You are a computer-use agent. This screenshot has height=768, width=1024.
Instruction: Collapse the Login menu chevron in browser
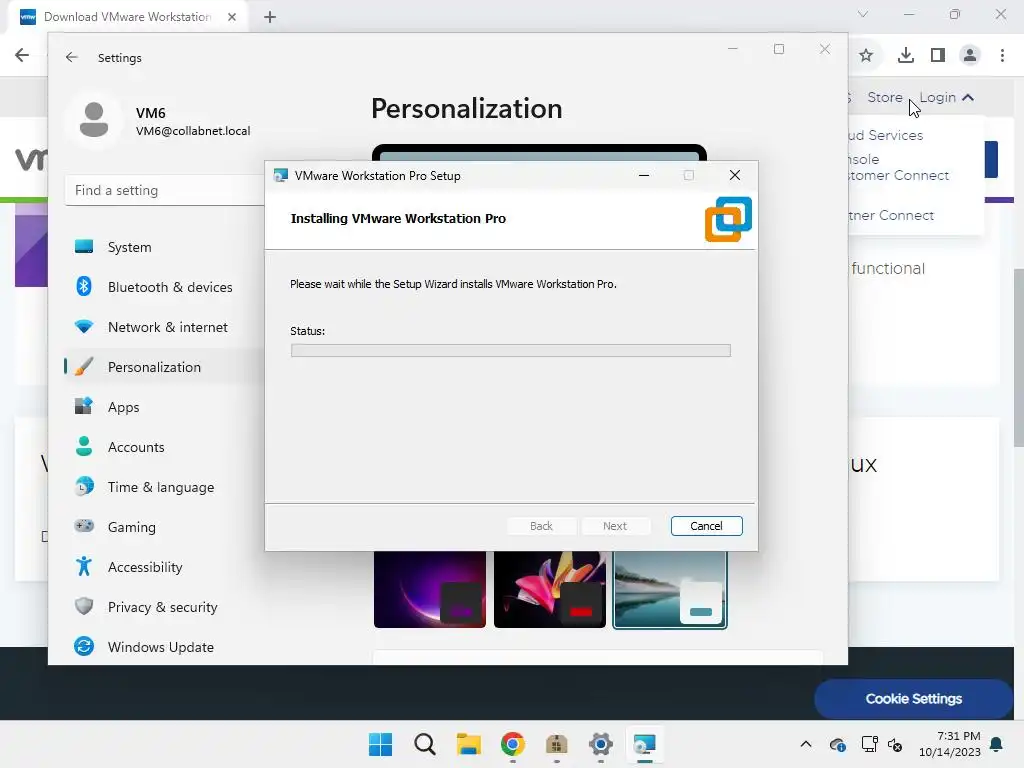point(968,97)
